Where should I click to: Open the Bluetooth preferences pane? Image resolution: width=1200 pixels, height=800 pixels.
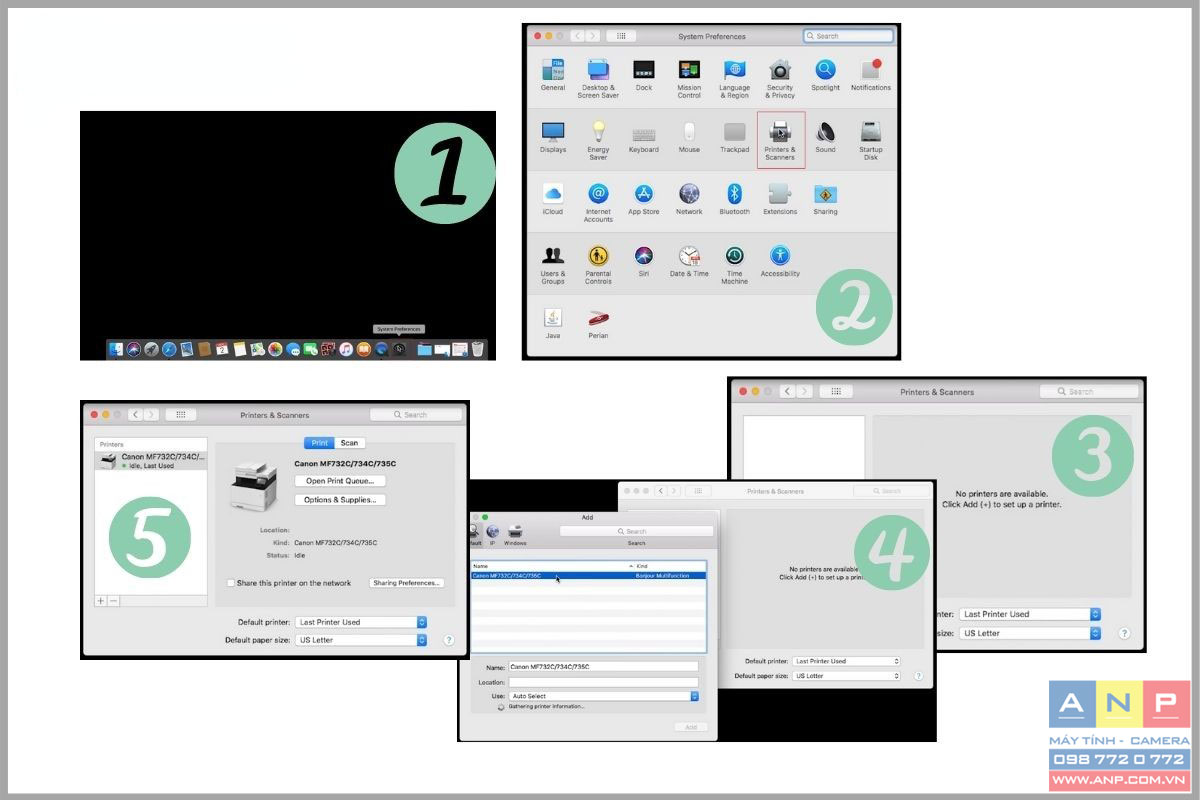734,199
